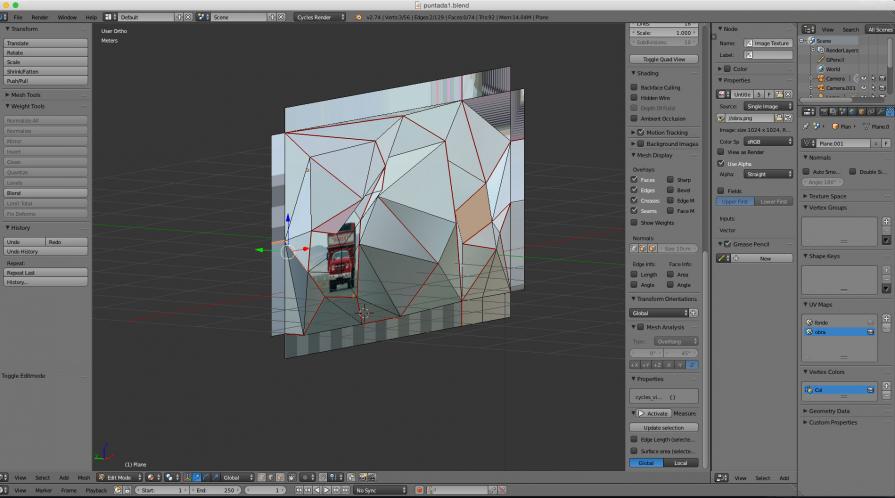Screen dimensions: 895x498
Task: Open the Render menu
Action: [x=39, y=17]
